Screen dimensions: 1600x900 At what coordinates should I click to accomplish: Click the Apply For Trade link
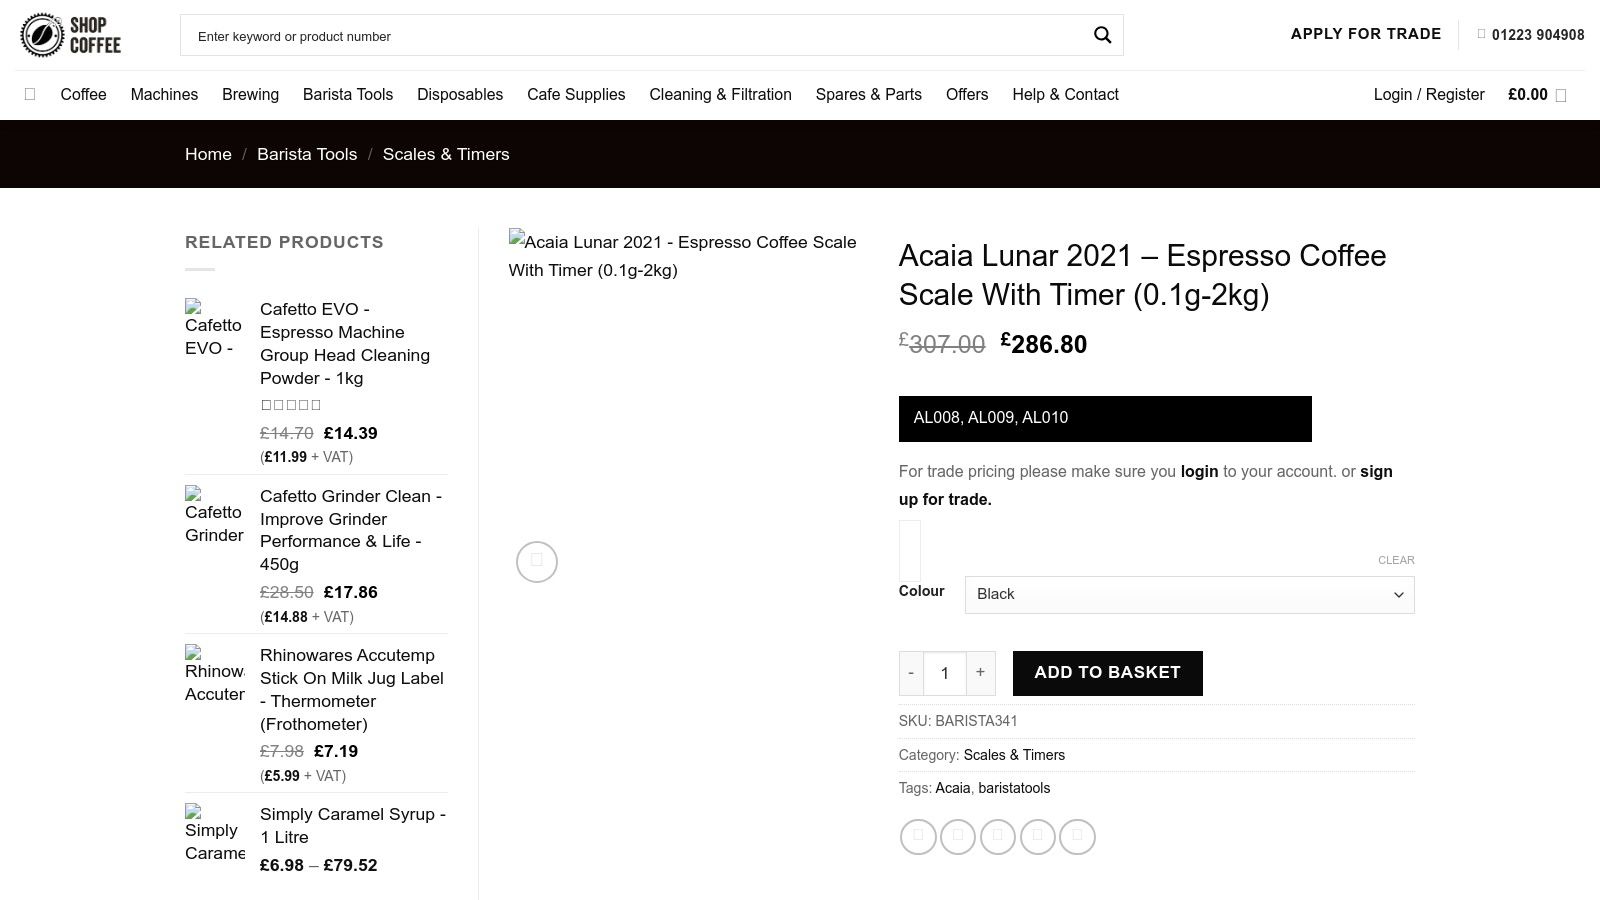[1366, 34]
